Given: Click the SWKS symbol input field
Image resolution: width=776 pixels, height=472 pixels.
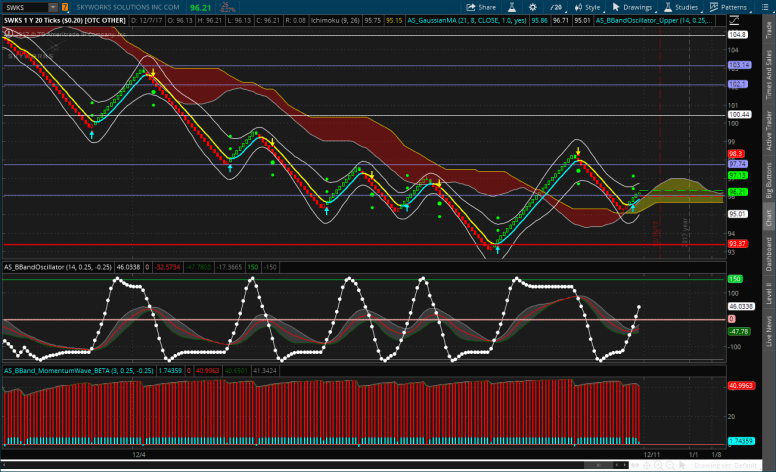Looking at the screenshot, I should [x=20, y=6].
